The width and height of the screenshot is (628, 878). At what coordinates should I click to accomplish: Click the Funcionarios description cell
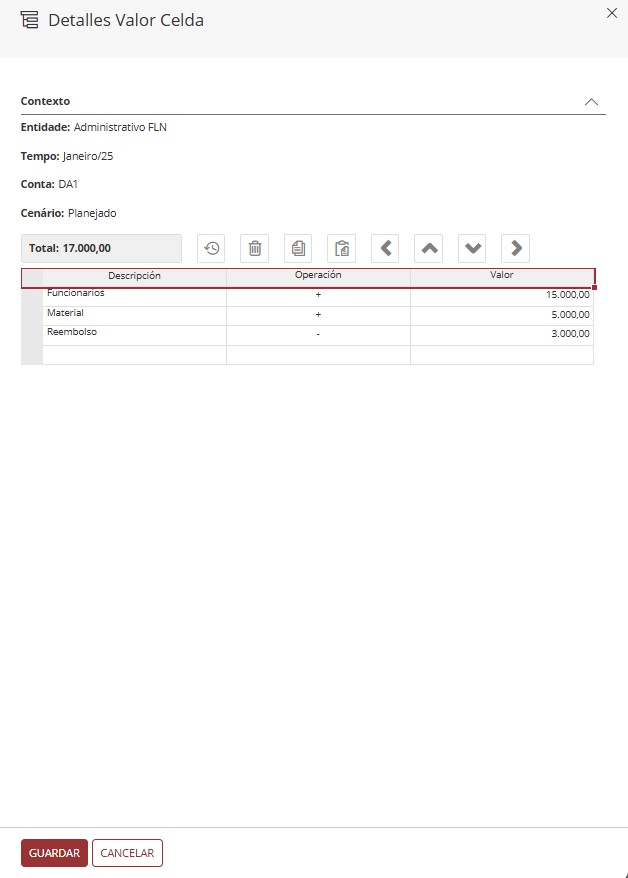tap(134, 296)
